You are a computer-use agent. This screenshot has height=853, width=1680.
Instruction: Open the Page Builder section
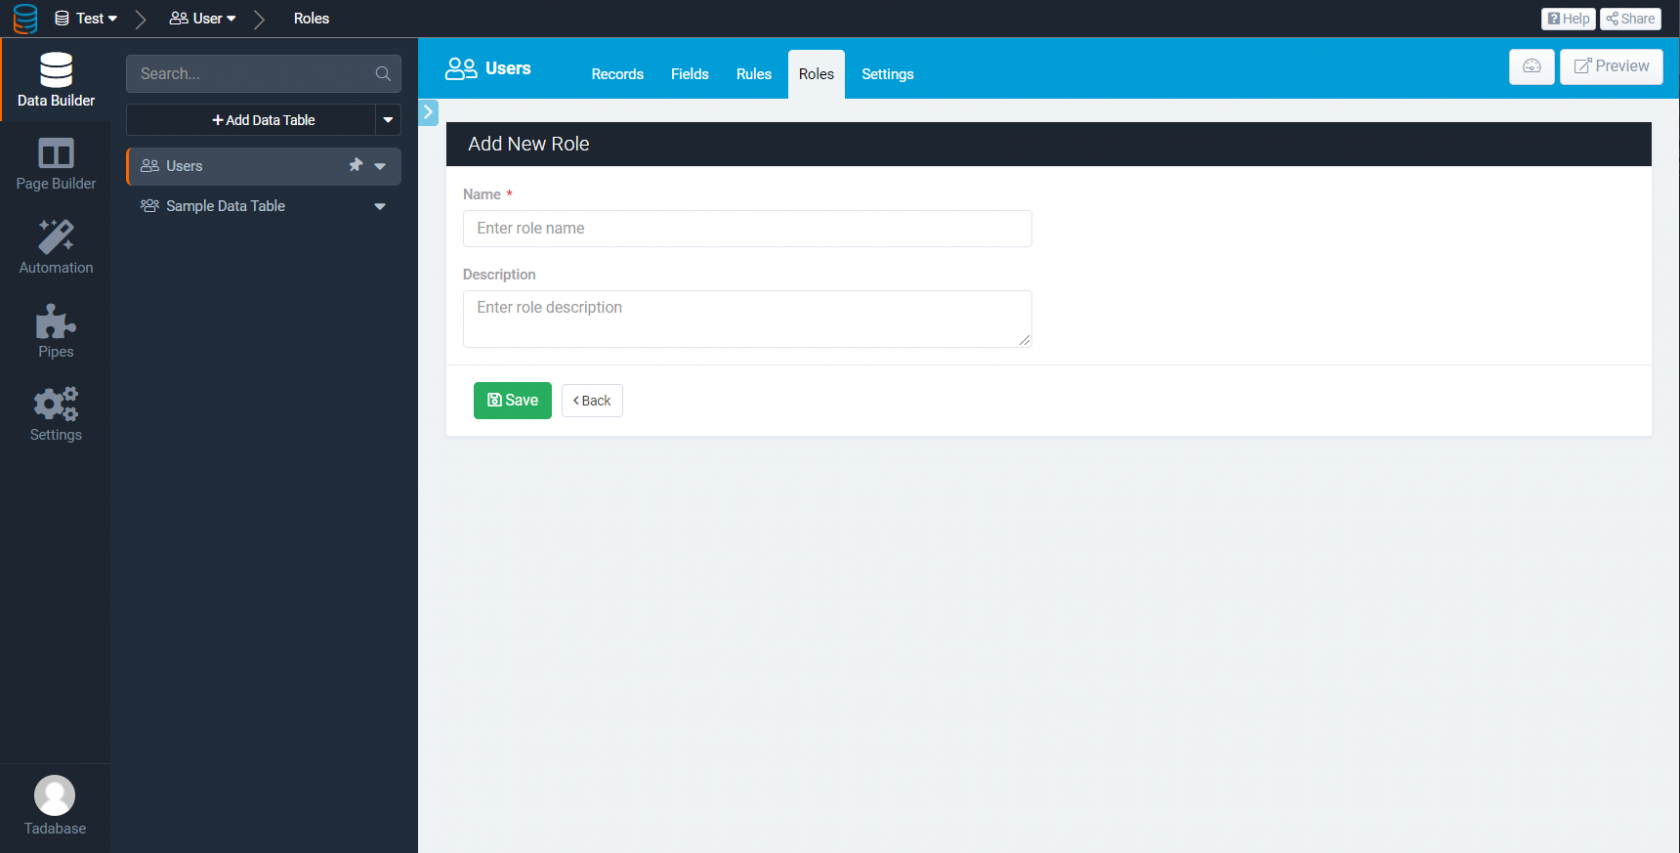56,164
